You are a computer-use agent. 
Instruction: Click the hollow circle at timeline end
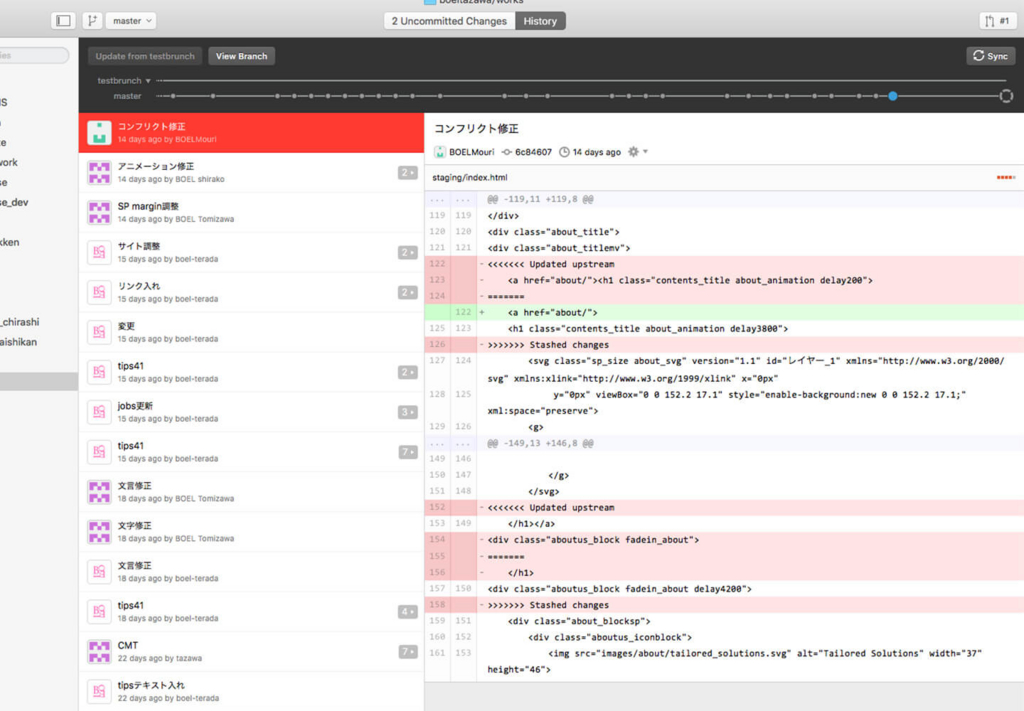pyautogui.click(x=1006, y=96)
